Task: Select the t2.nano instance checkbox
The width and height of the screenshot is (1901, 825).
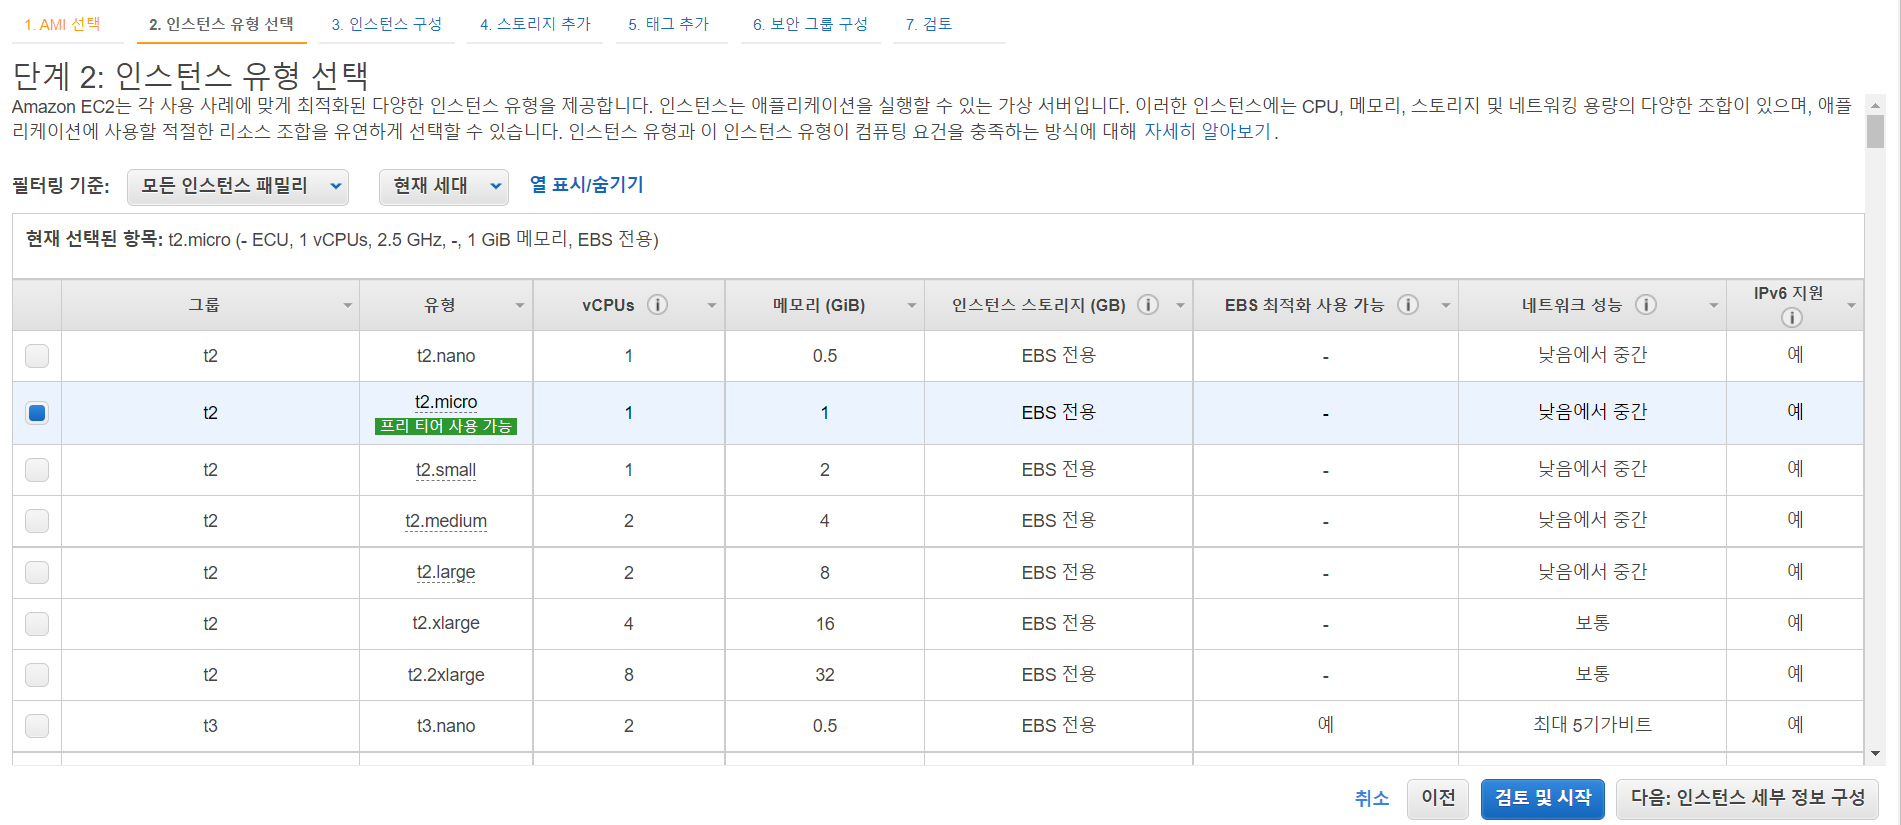Action: tap(37, 356)
